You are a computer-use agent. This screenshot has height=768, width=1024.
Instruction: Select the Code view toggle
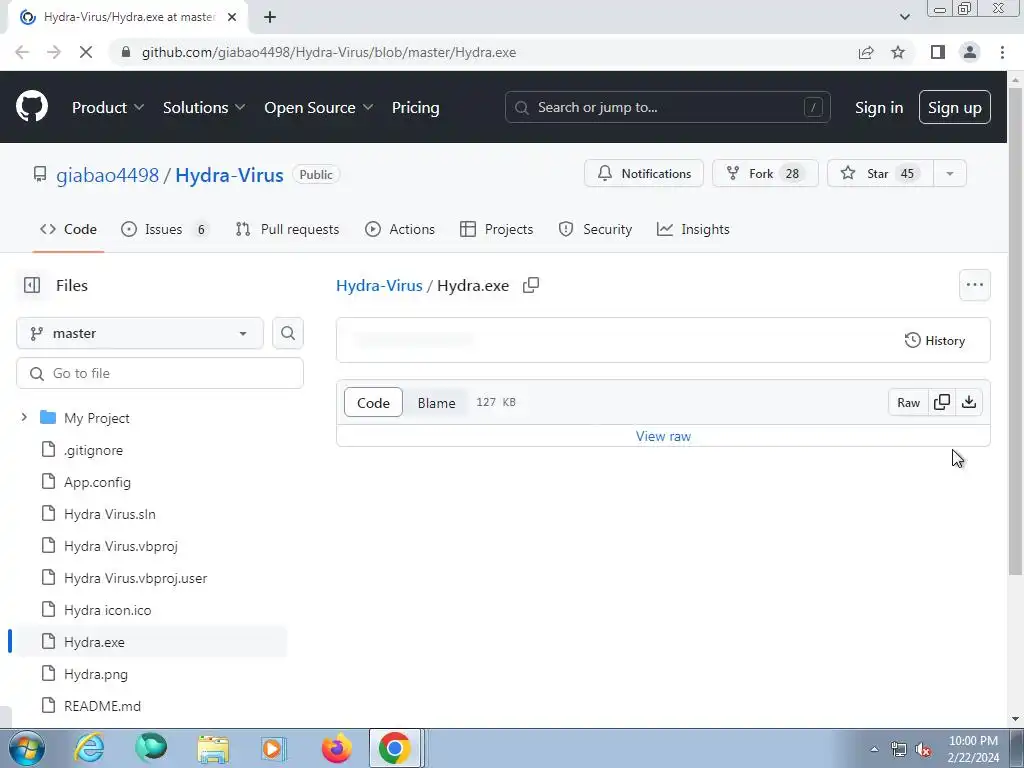(x=373, y=403)
